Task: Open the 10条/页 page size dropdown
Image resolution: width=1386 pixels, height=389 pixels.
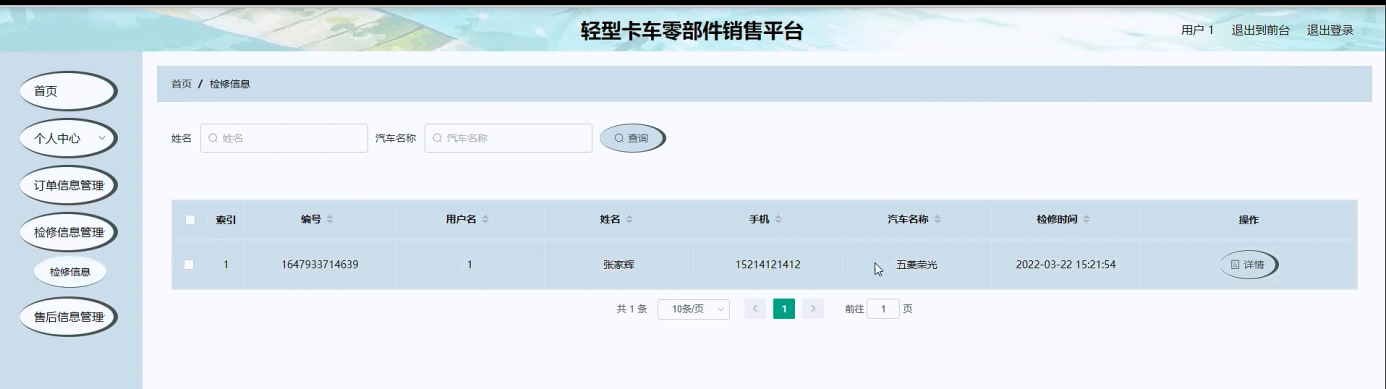Action: click(693, 309)
